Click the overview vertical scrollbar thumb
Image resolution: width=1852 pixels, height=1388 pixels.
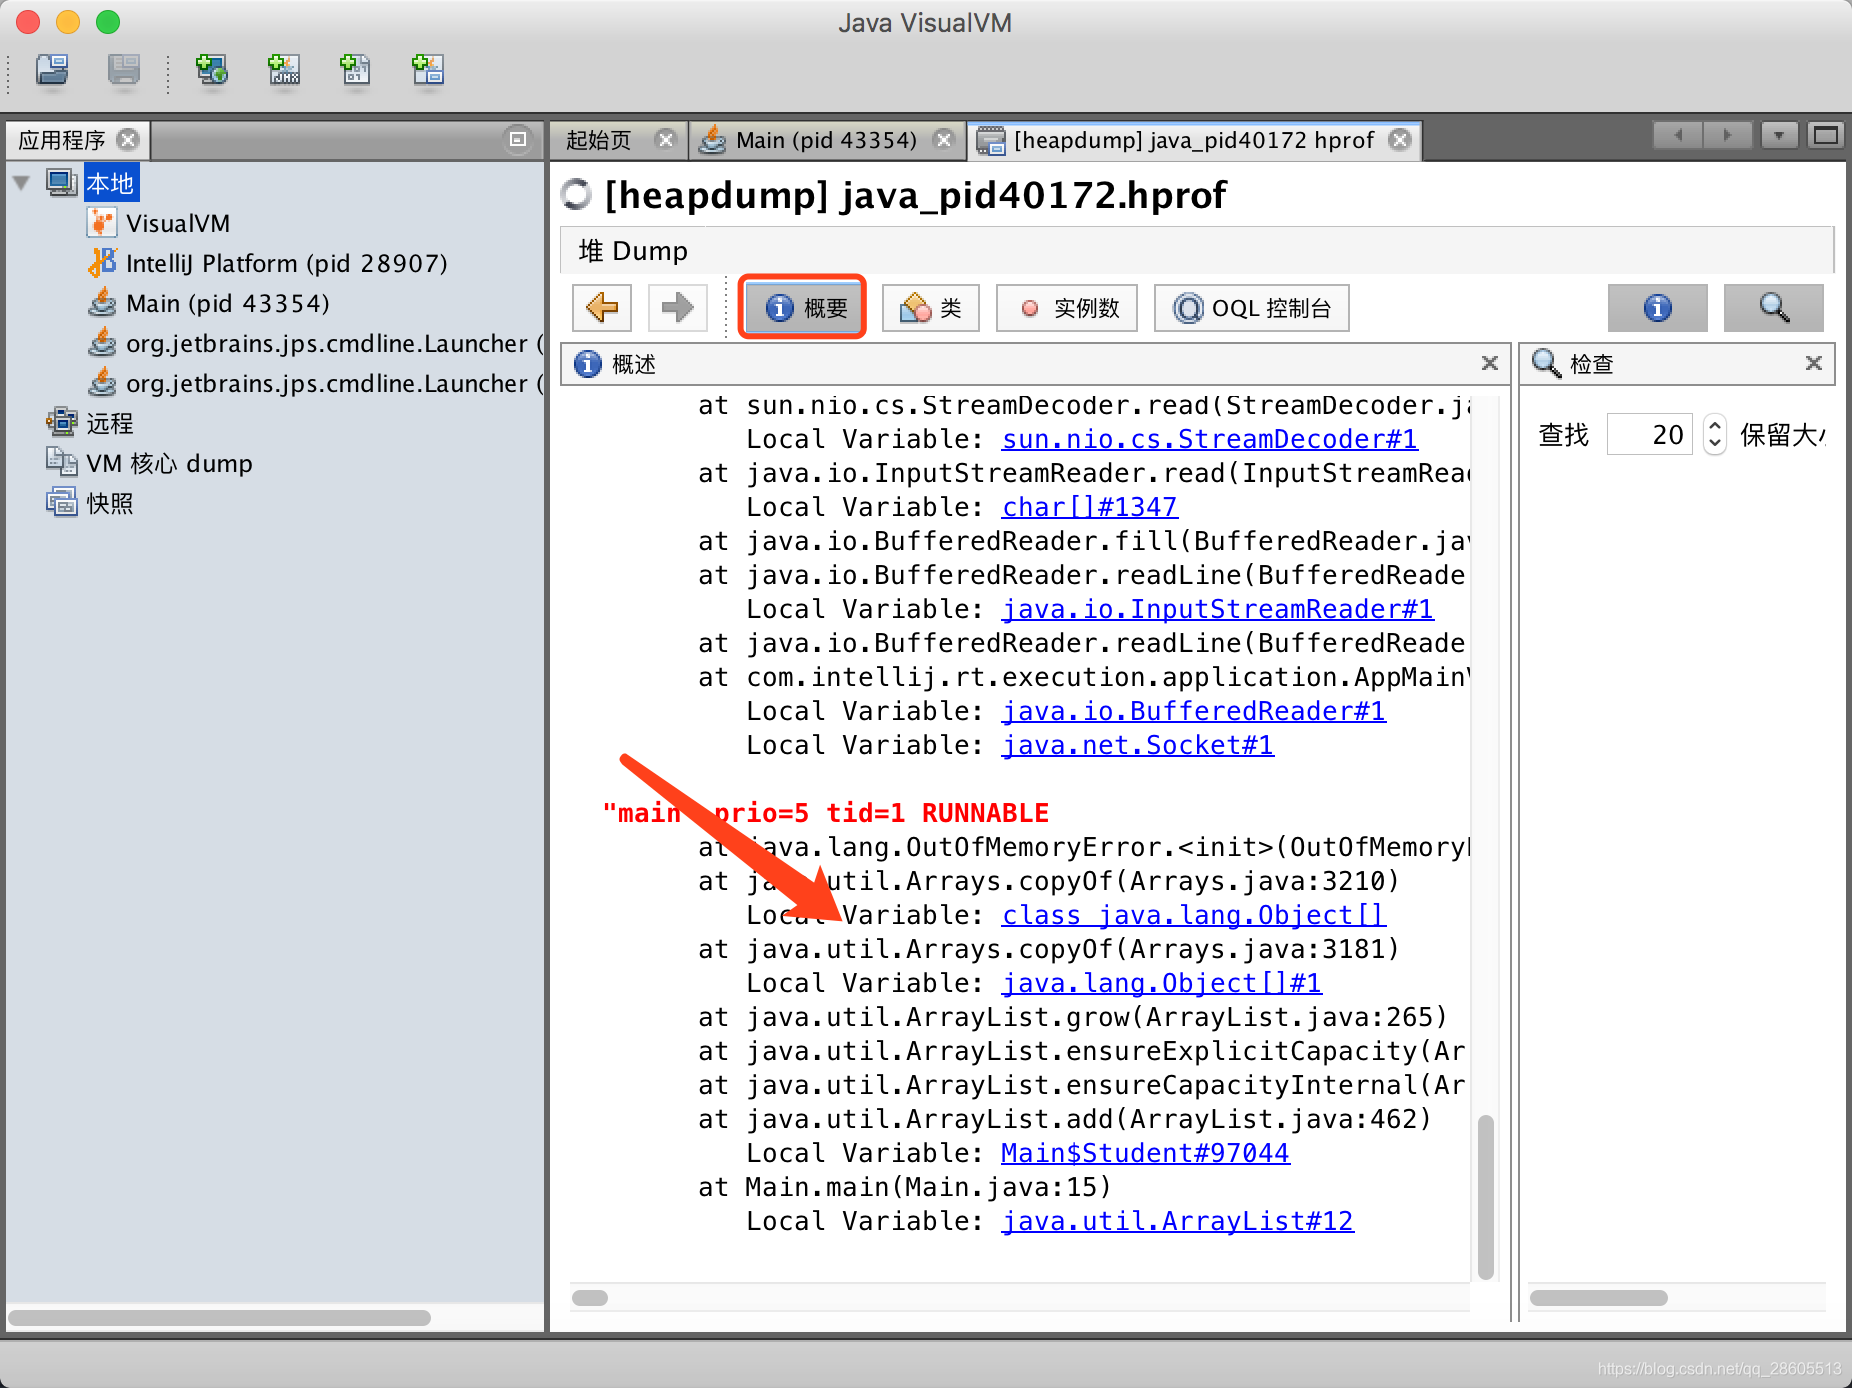(1486, 1197)
